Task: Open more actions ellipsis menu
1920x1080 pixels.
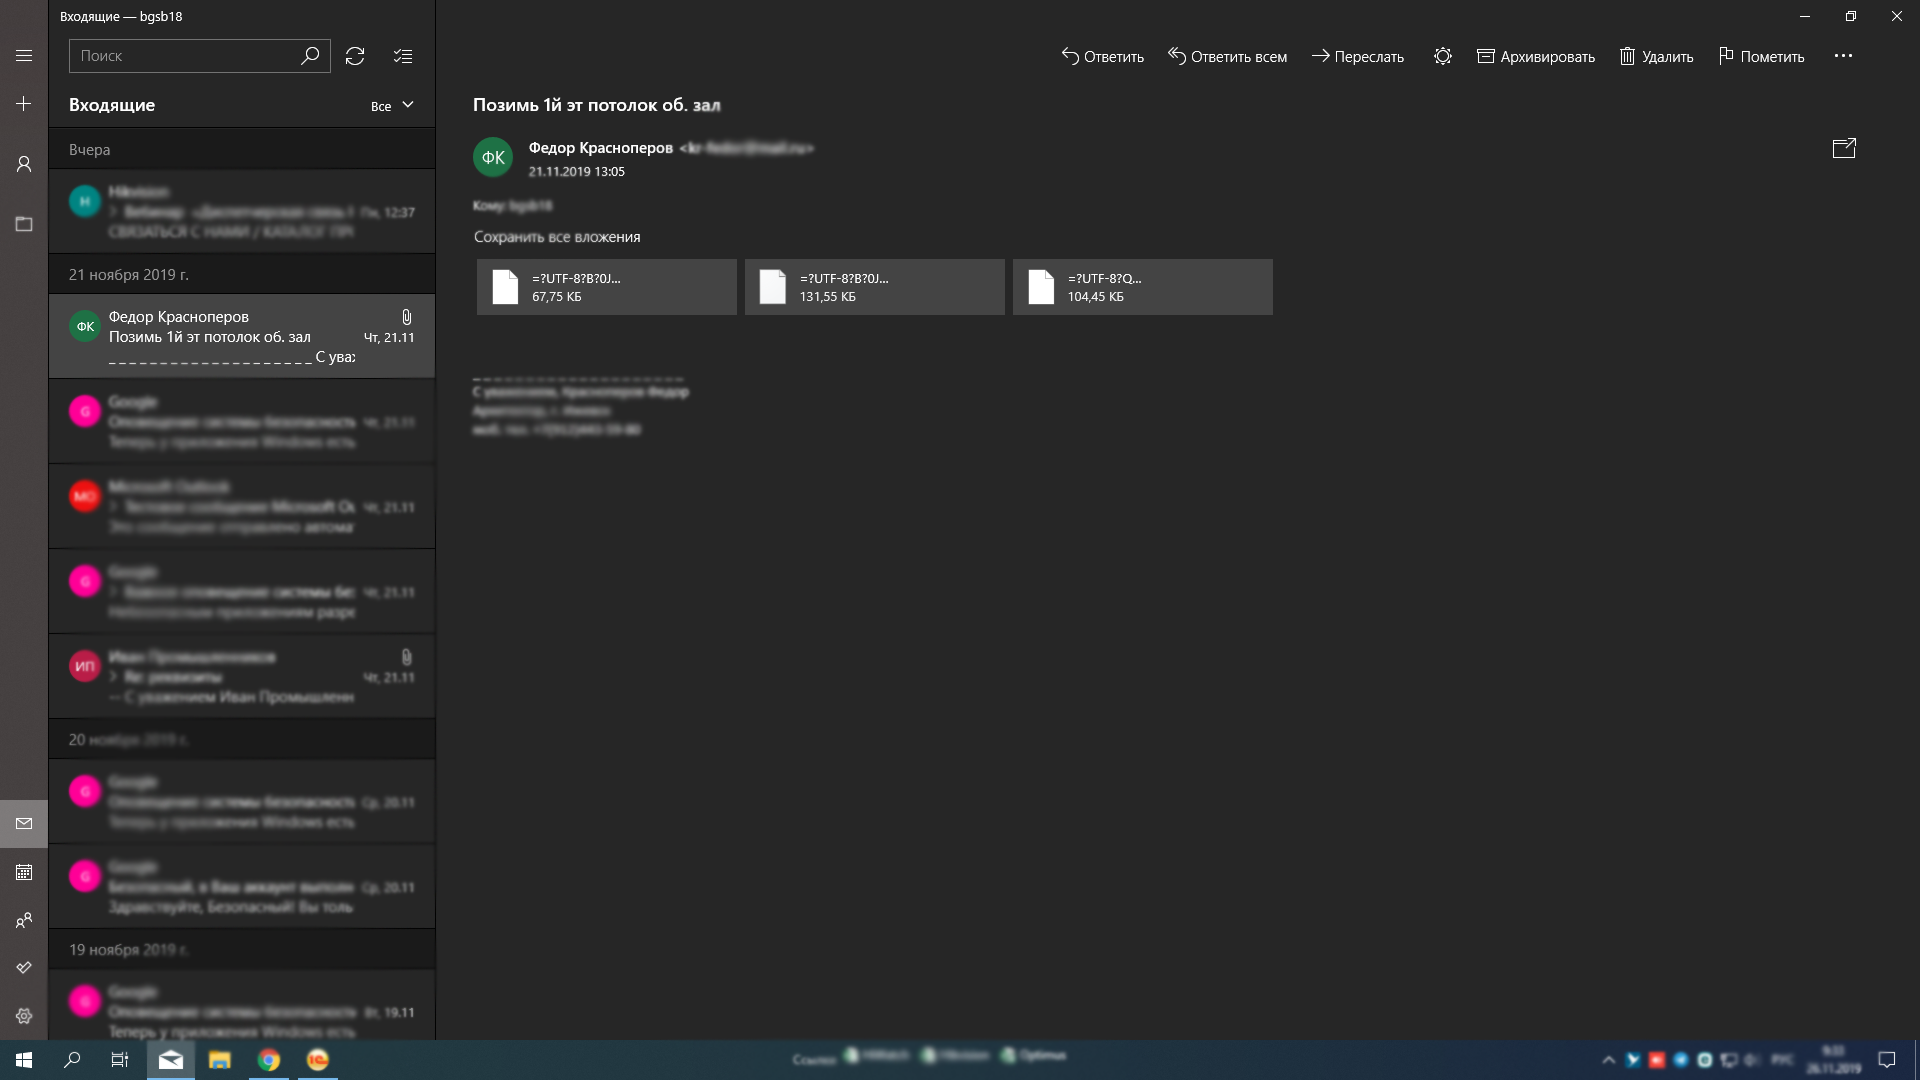Action: [1843, 56]
